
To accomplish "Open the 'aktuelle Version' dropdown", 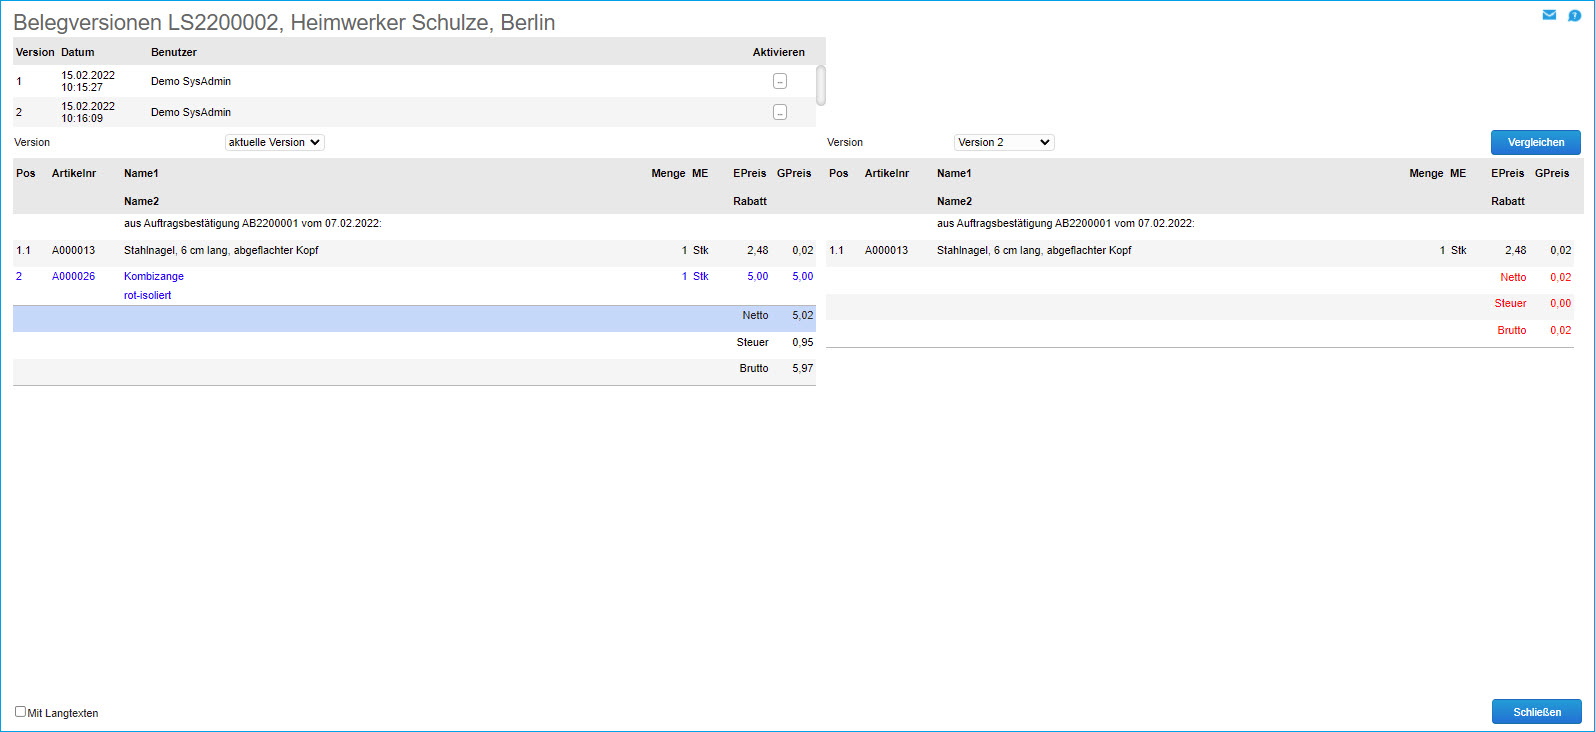I will pyautogui.click(x=274, y=142).
